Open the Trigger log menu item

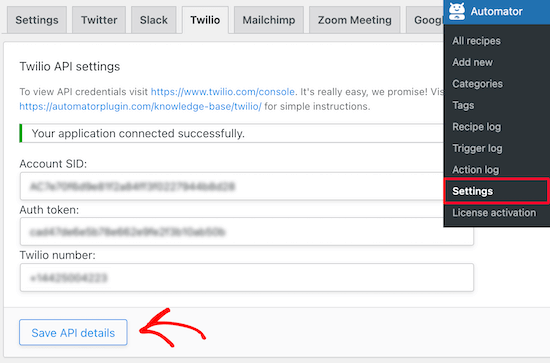coord(477,148)
